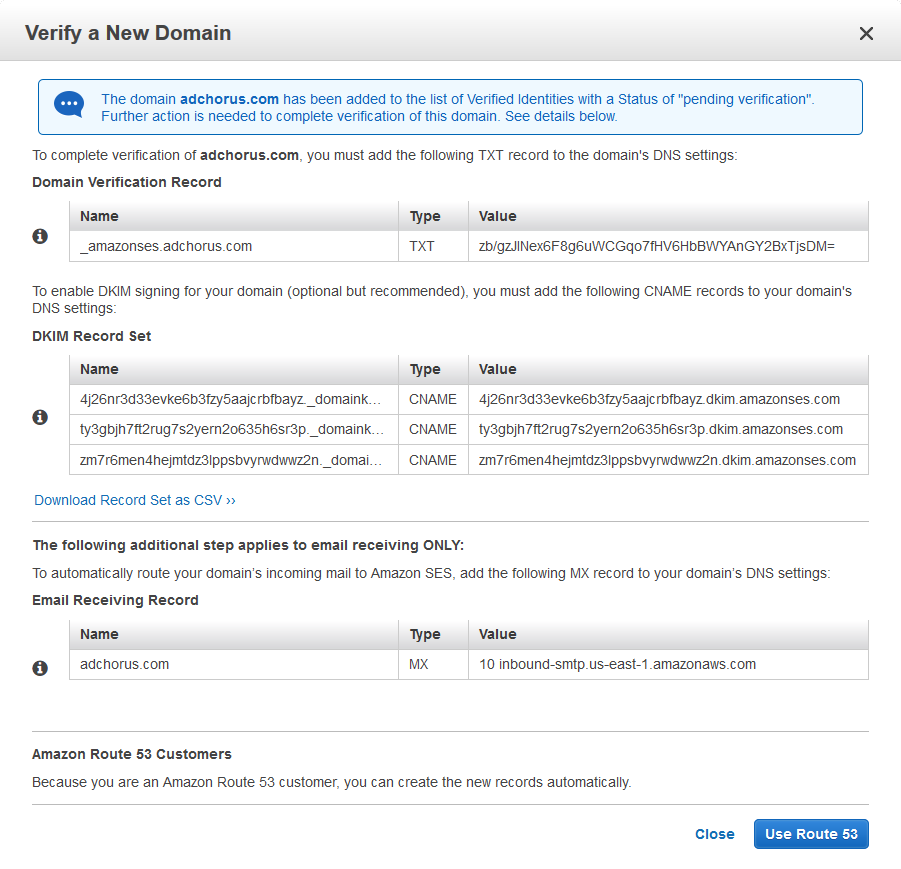Select the zb/gzJlNex6F8g6u verification value
The width and height of the screenshot is (901, 869).
pos(668,246)
